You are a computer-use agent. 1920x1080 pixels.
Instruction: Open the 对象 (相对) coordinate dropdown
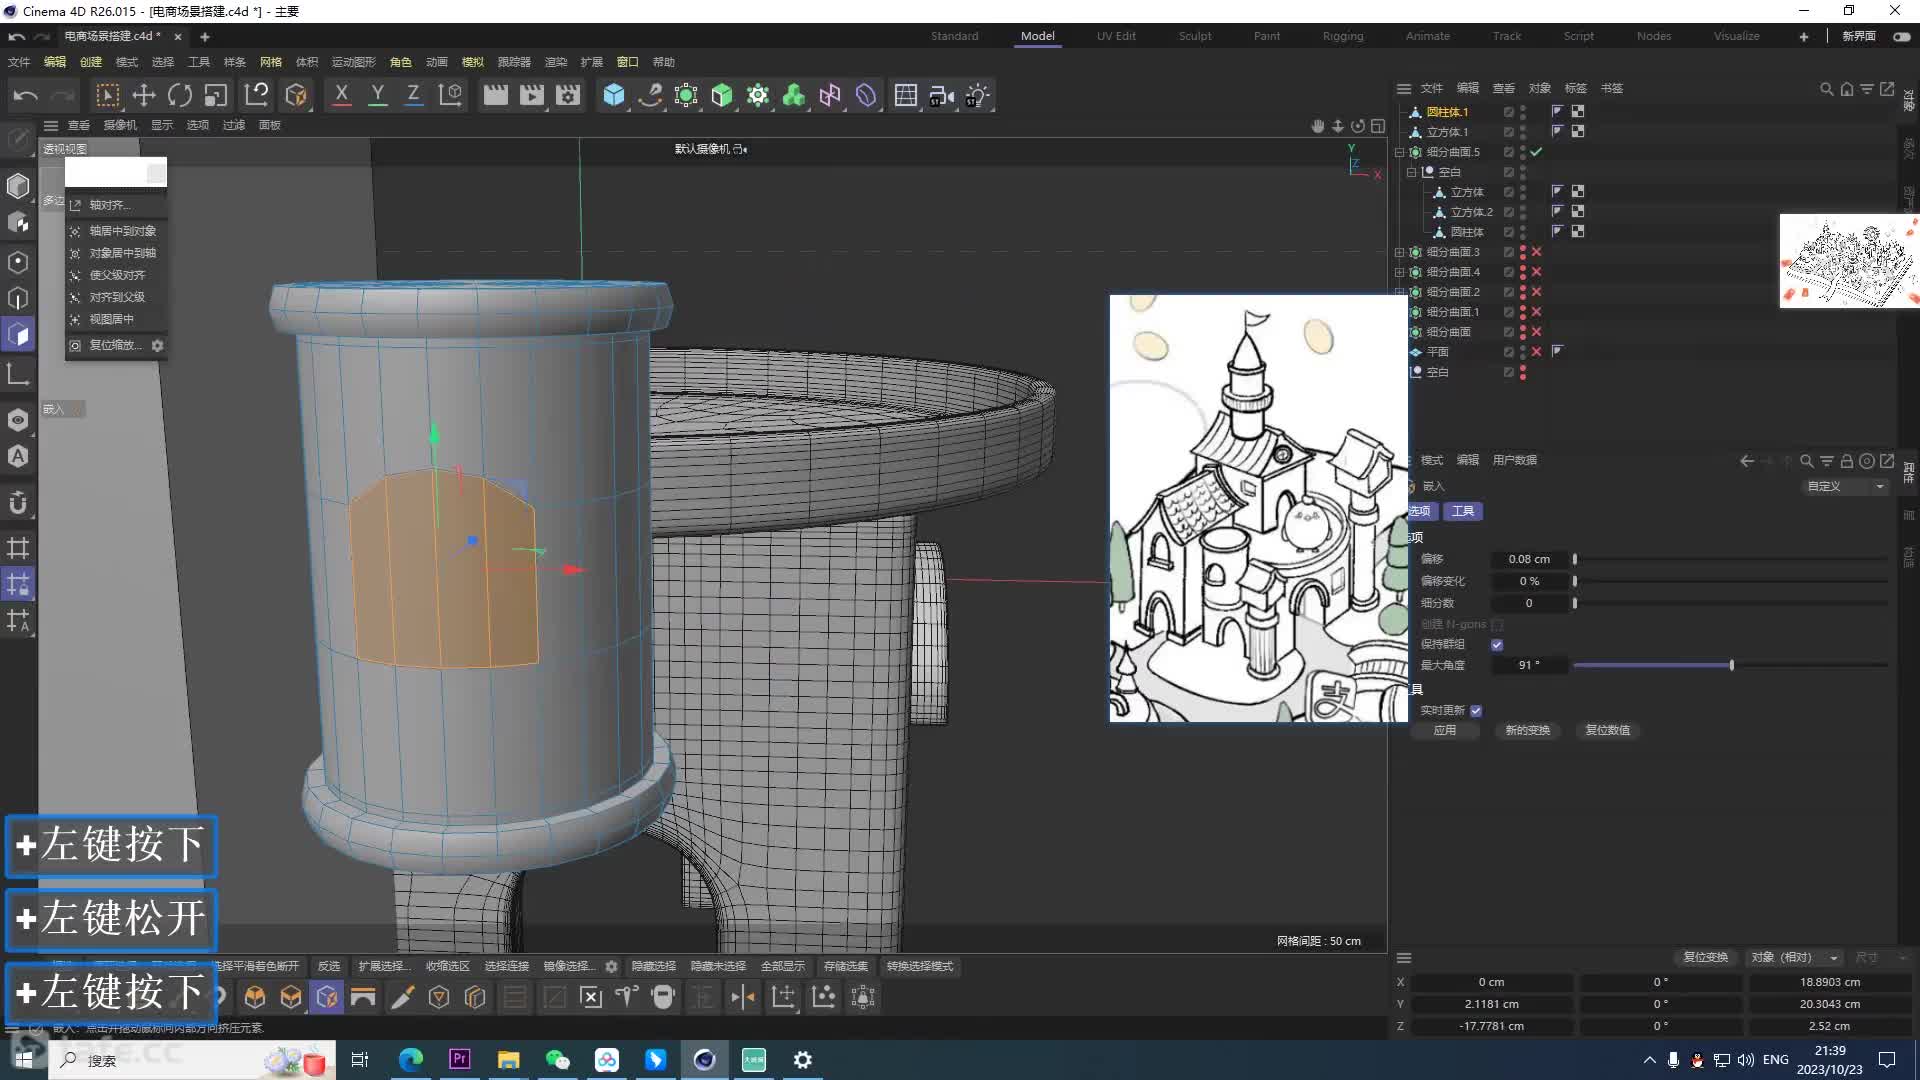1795,958
